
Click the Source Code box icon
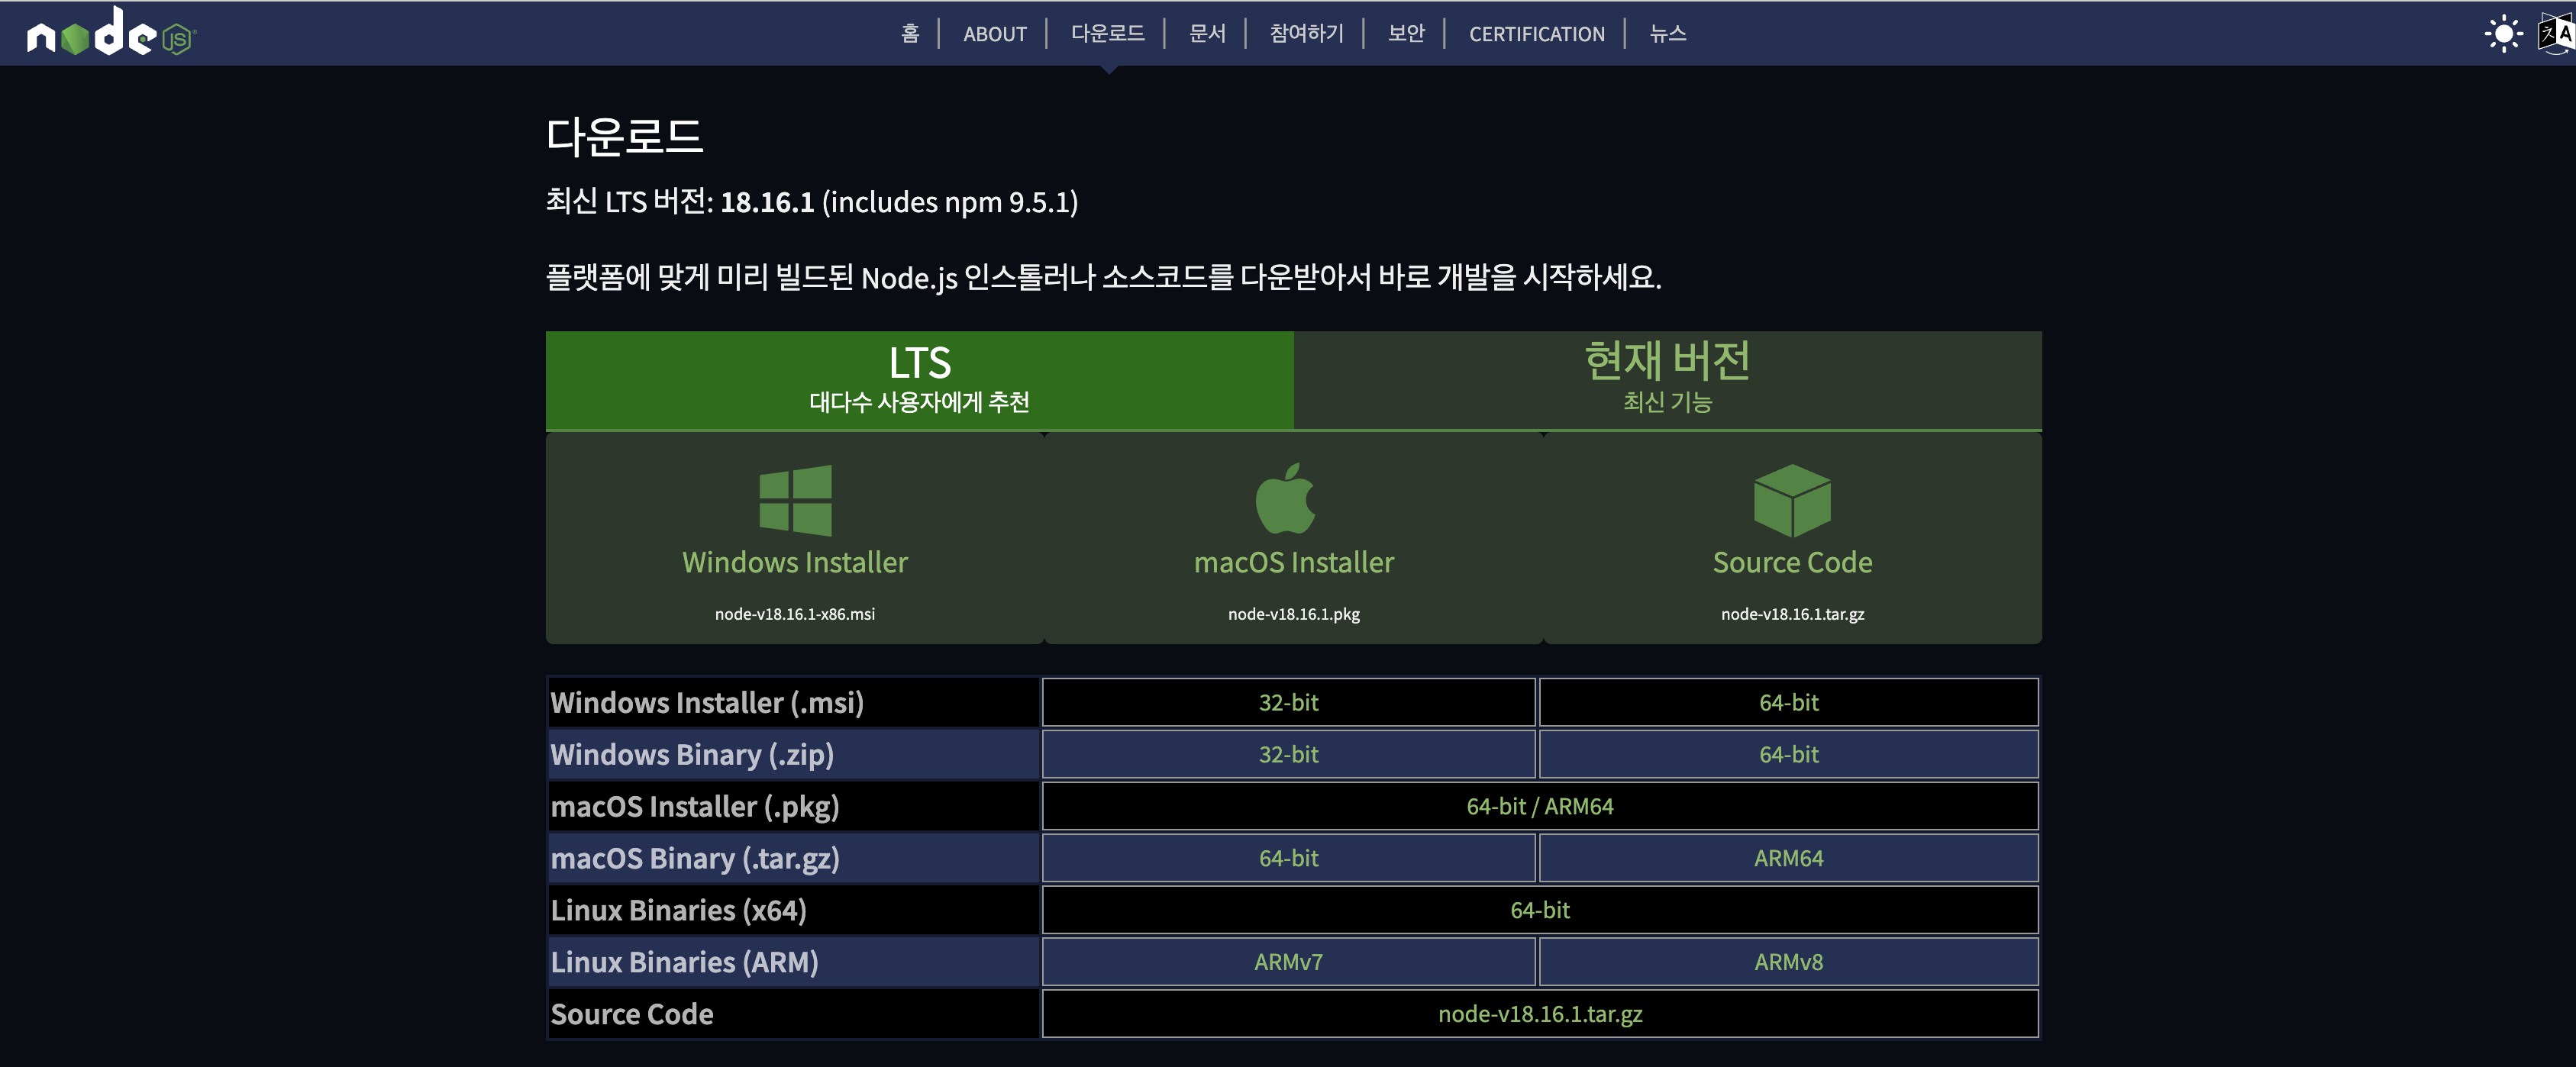point(1791,500)
